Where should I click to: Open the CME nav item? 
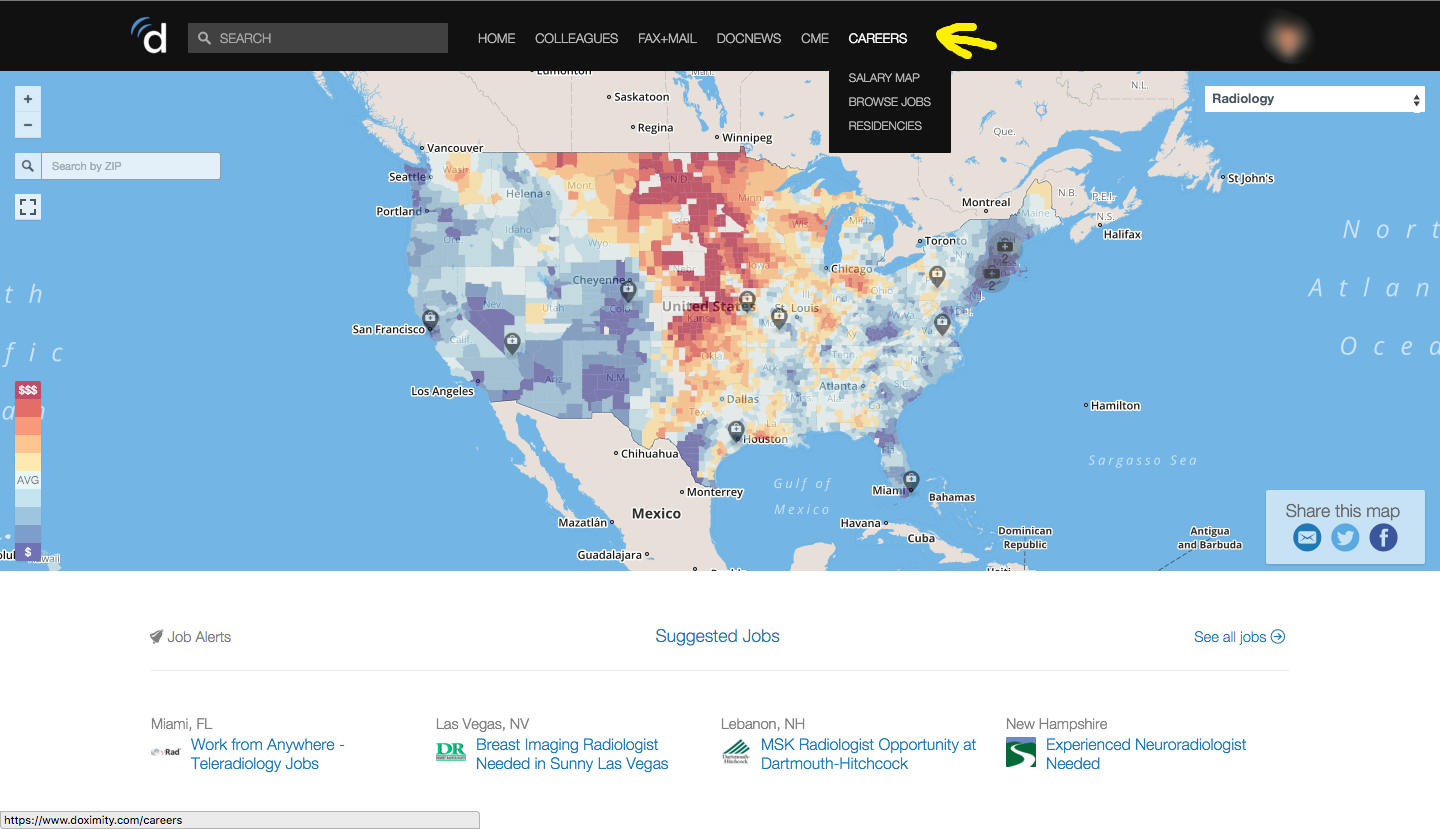click(815, 38)
